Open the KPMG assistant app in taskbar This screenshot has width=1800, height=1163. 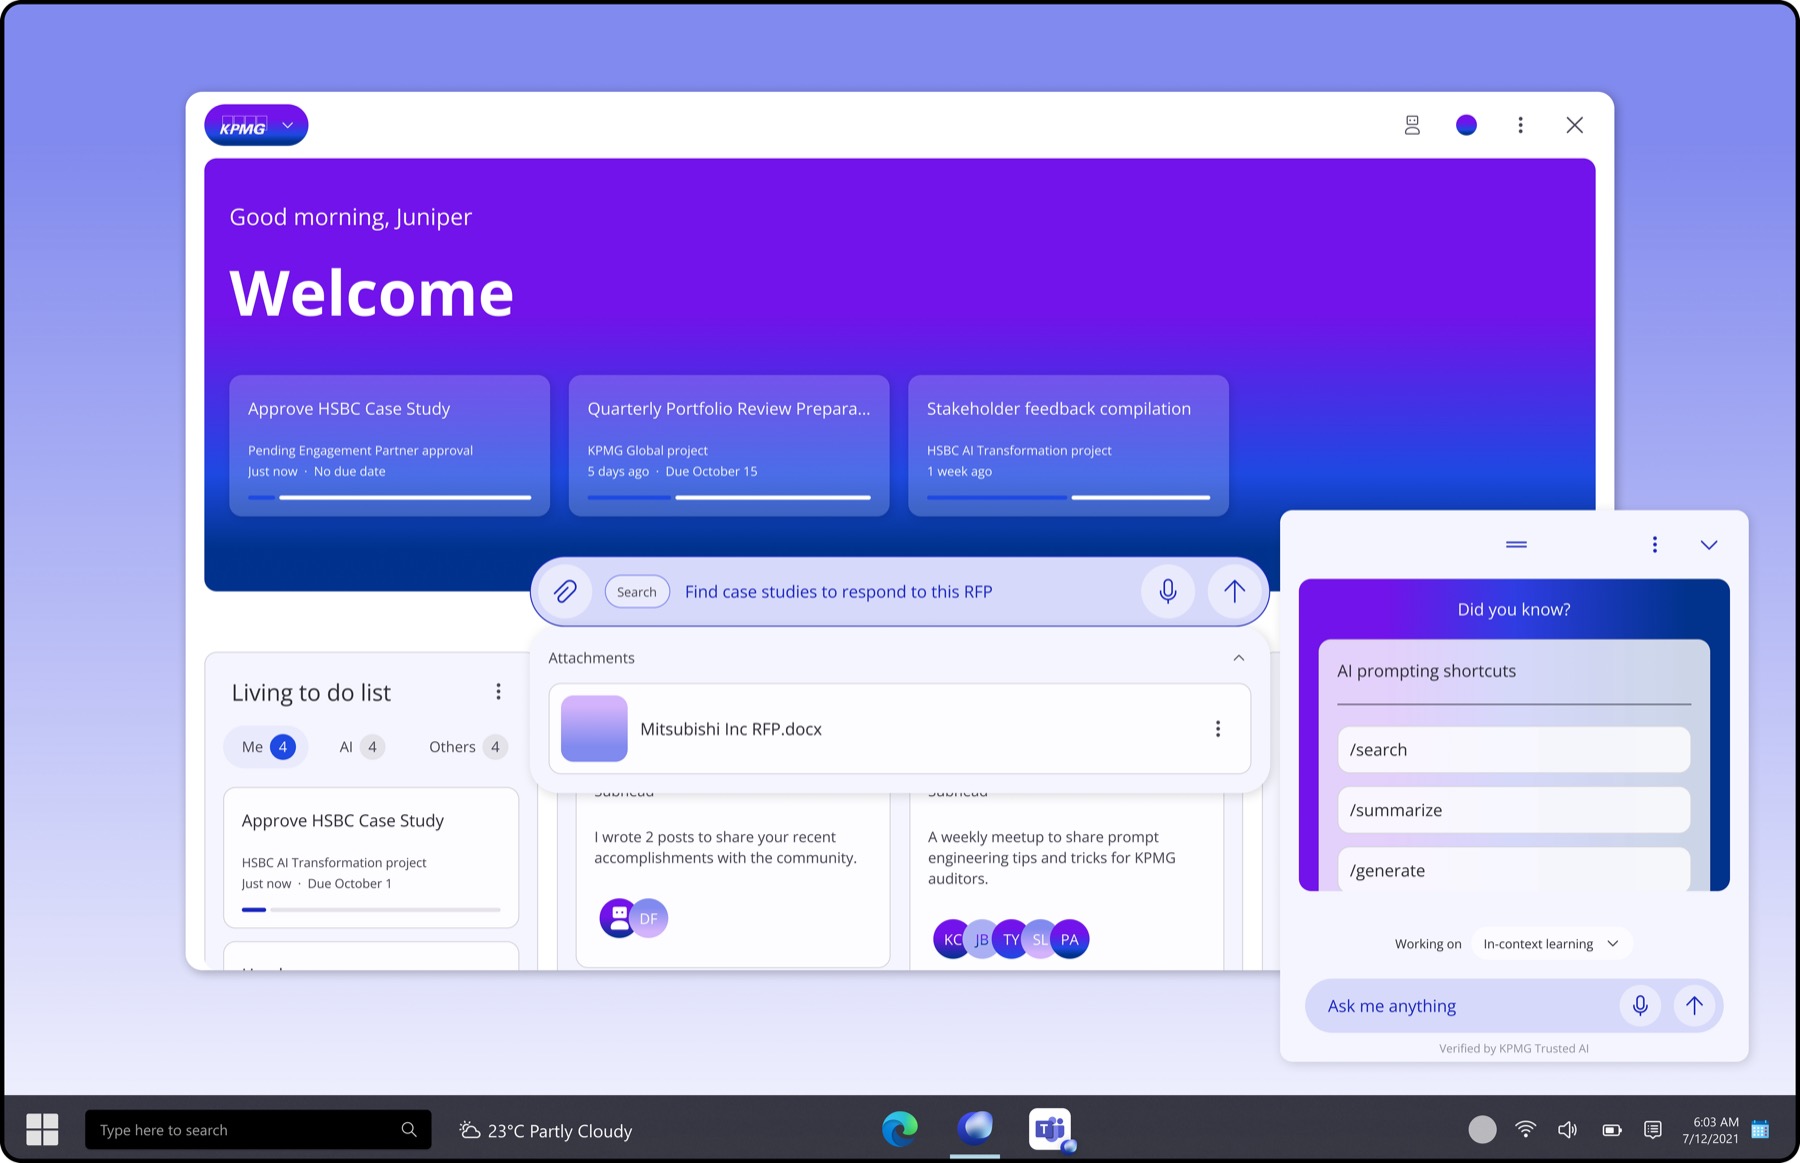click(x=975, y=1129)
